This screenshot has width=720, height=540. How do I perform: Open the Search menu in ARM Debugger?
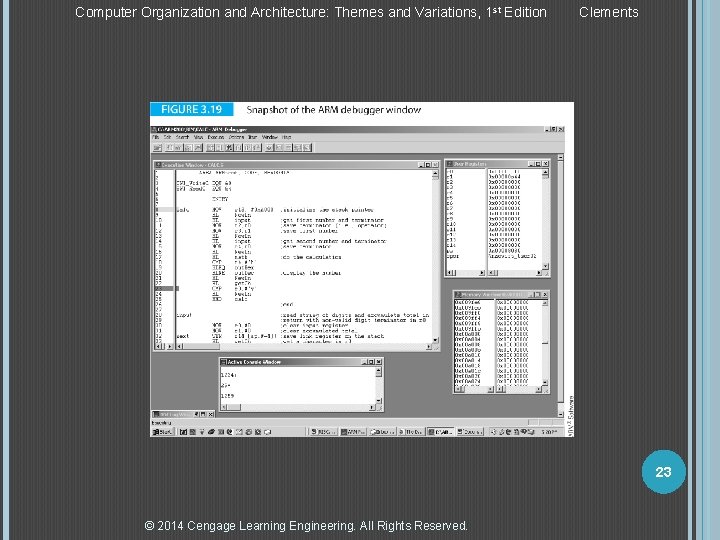click(182, 137)
